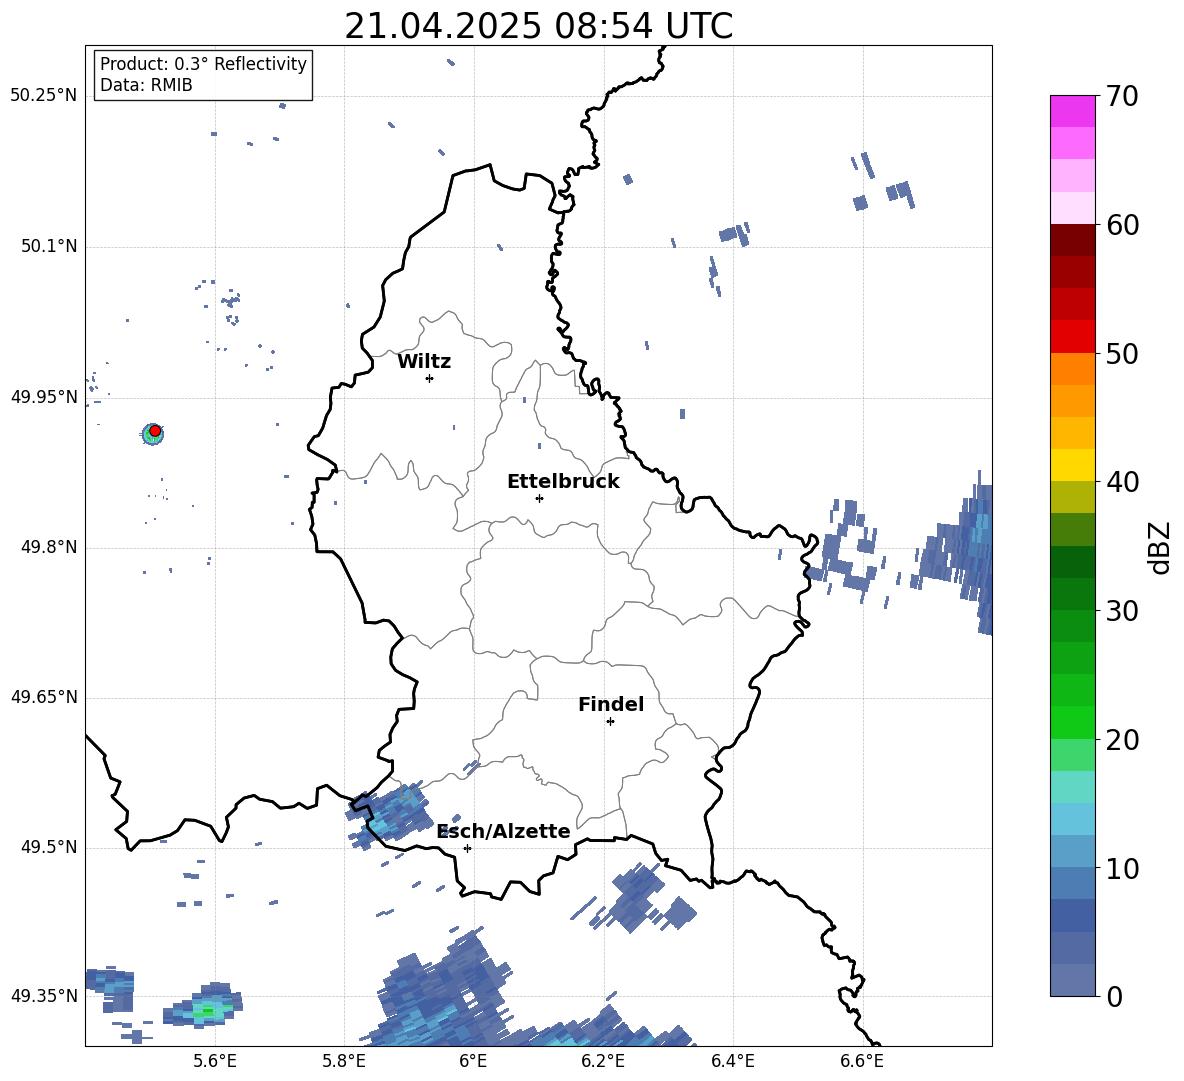Click the 20 tick on colorbar
The width and height of the screenshot is (1184, 1081).
pos(1122,740)
